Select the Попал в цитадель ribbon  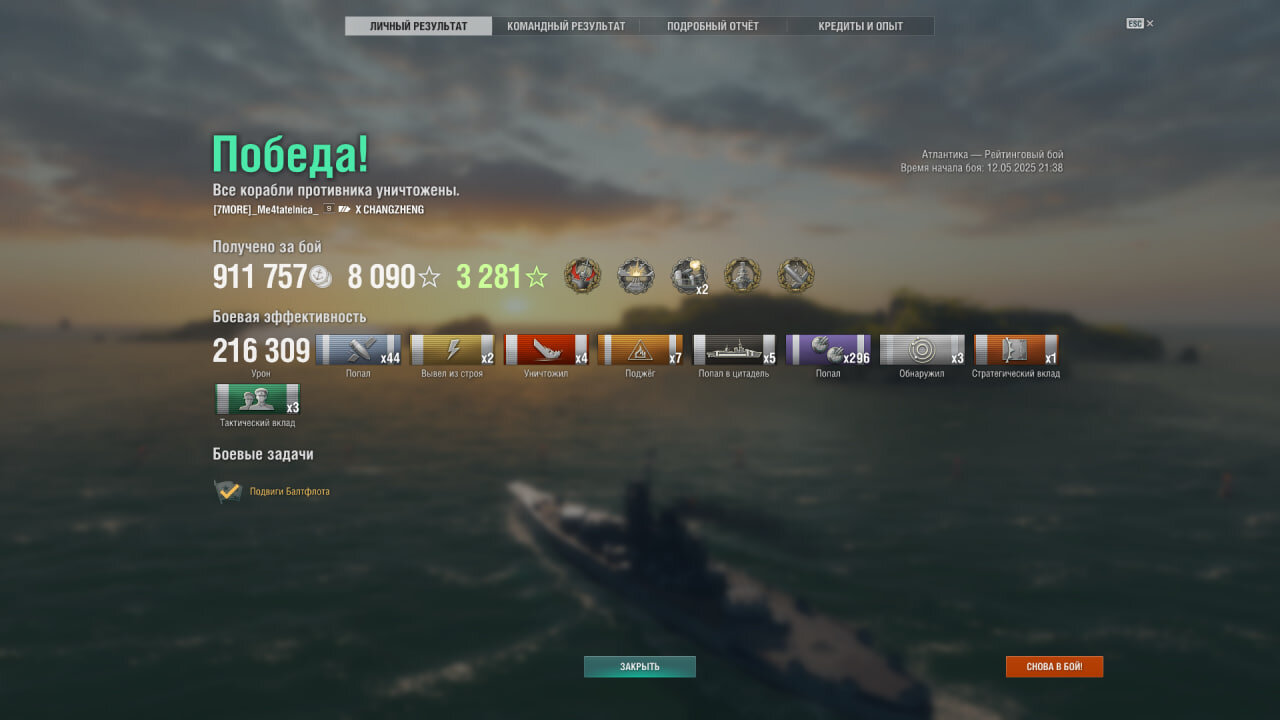click(x=734, y=350)
